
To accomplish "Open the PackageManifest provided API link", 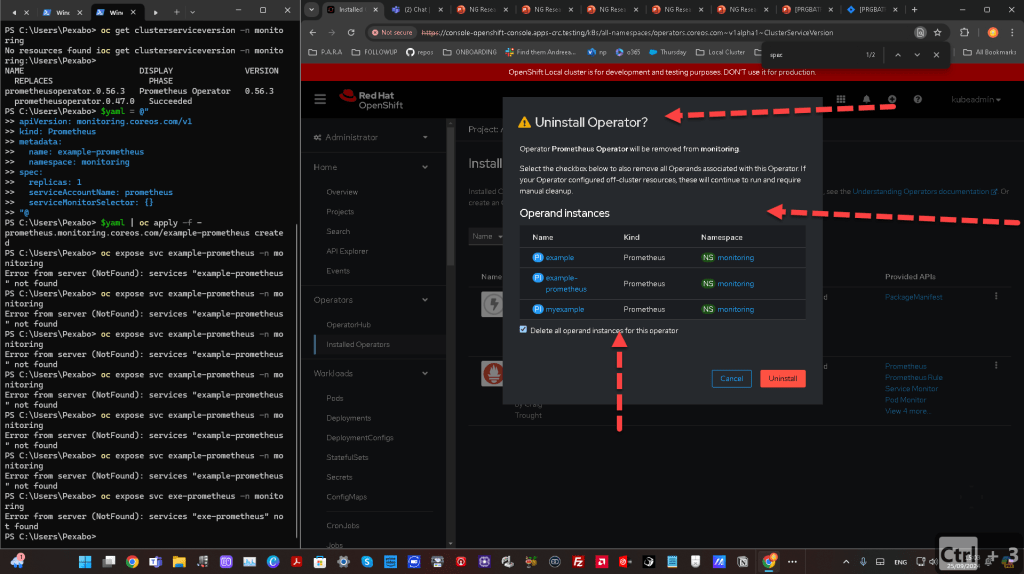I will tap(913, 297).
